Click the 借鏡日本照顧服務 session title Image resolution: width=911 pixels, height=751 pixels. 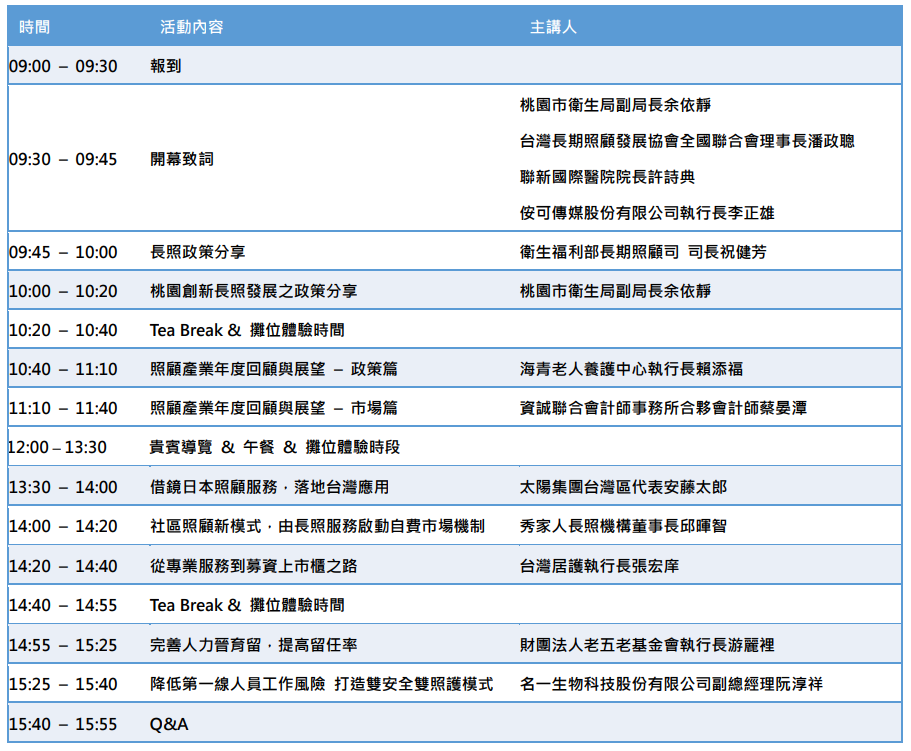(x=269, y=487)
